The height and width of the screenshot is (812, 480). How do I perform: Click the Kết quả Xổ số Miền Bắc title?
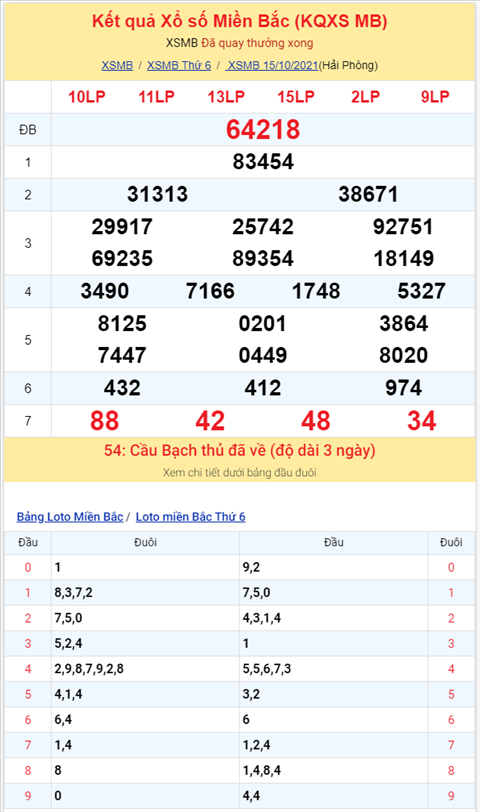click(x=240, y=21)
